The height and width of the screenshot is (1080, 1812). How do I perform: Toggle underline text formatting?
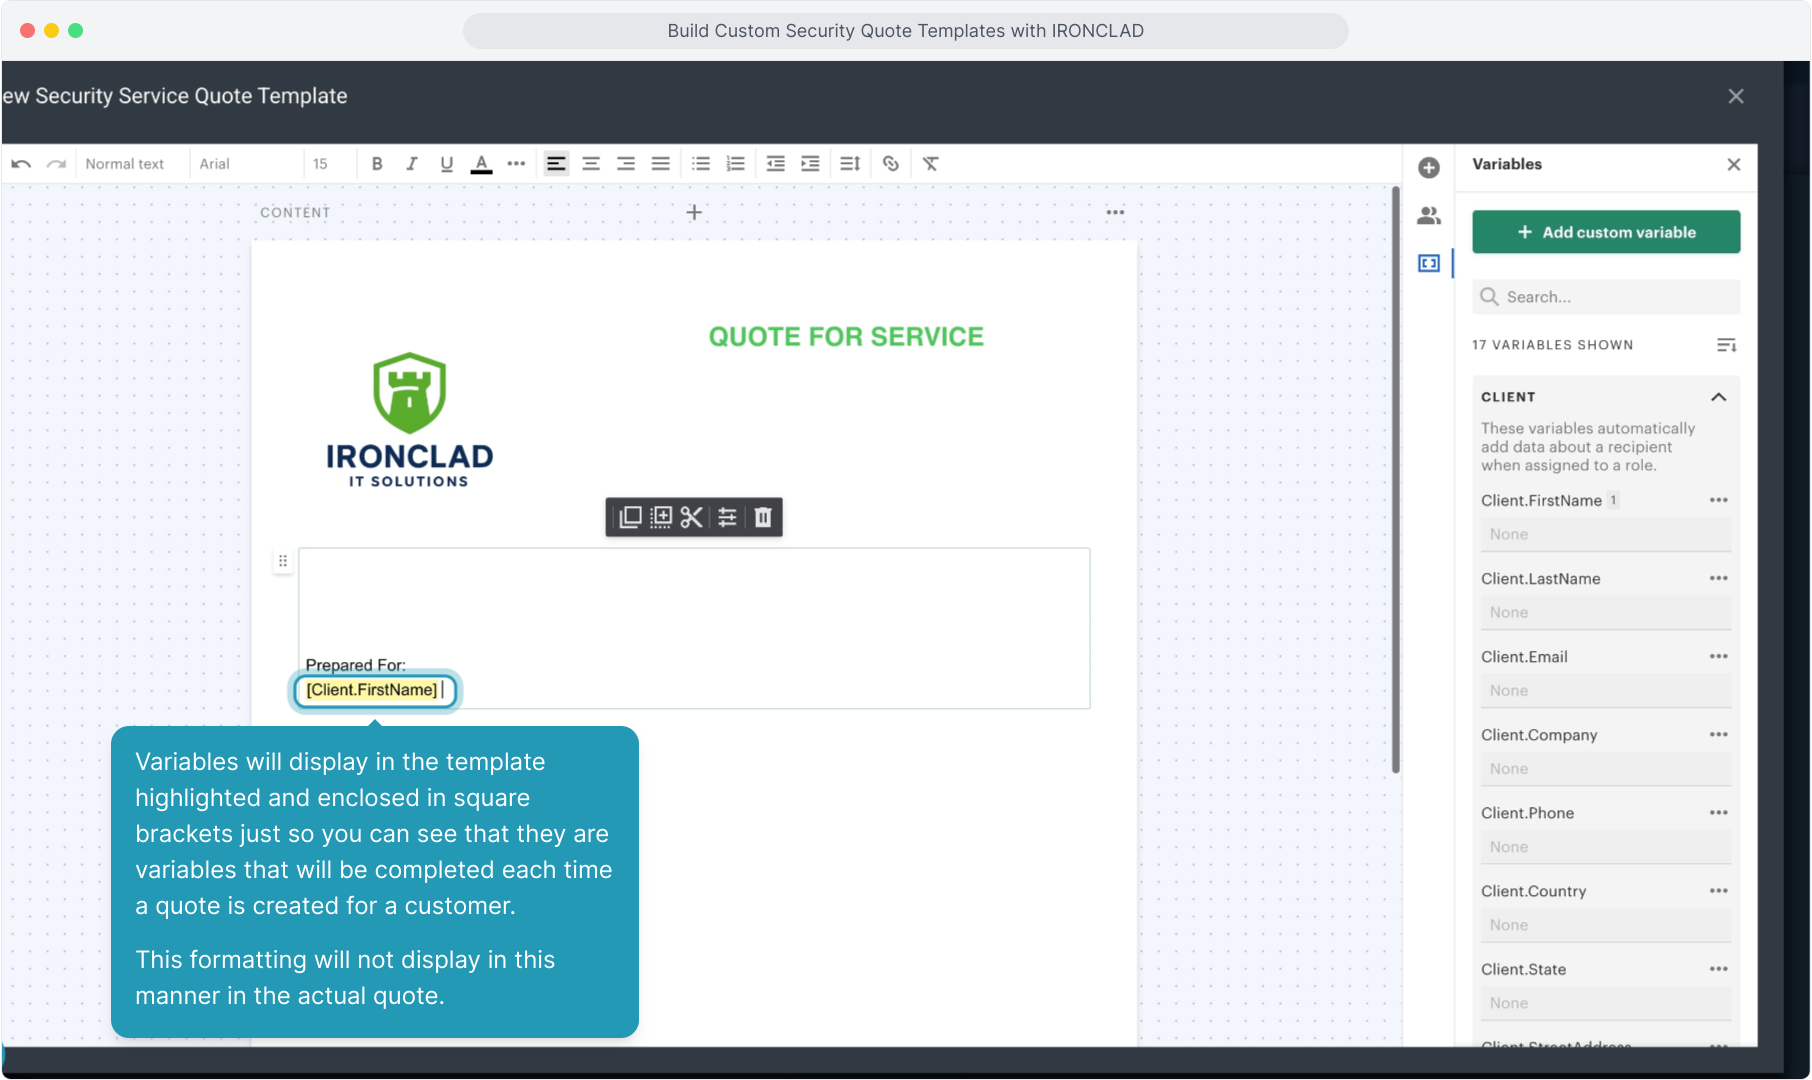tap(446, 164)
